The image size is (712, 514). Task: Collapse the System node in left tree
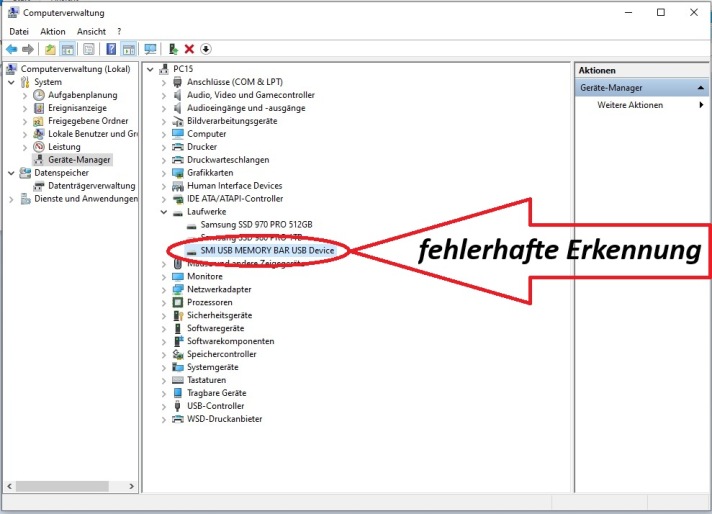[11, 82]
